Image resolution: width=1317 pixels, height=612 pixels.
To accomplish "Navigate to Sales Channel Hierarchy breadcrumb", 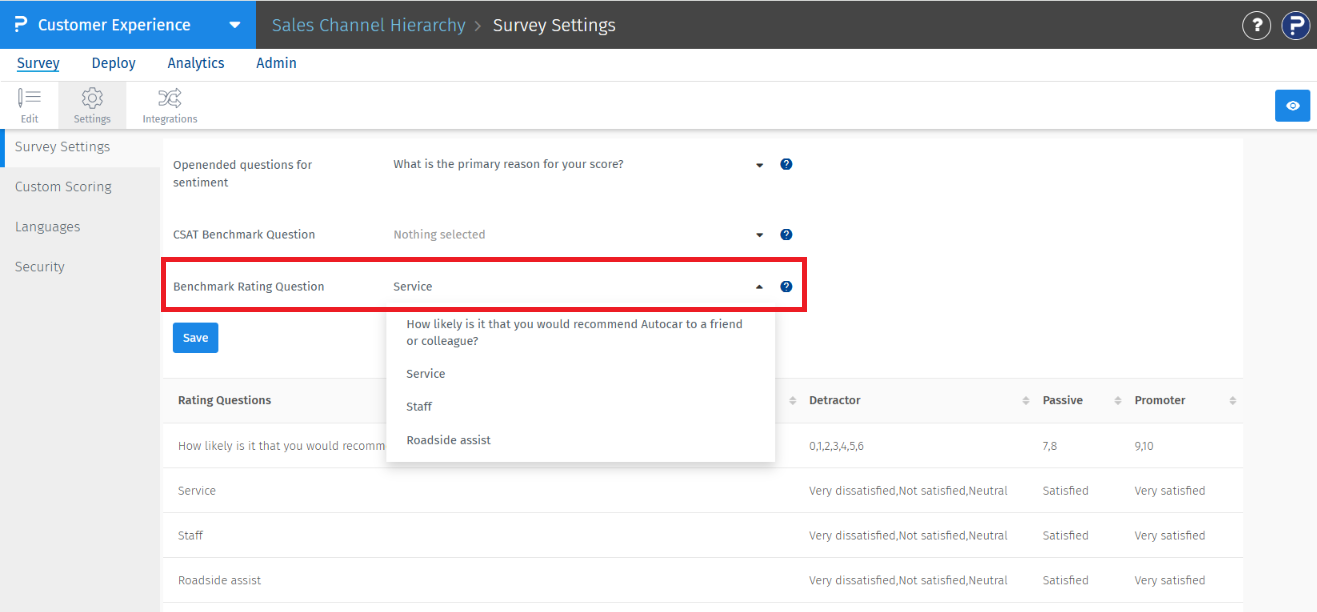I will (x=368, y=24).
